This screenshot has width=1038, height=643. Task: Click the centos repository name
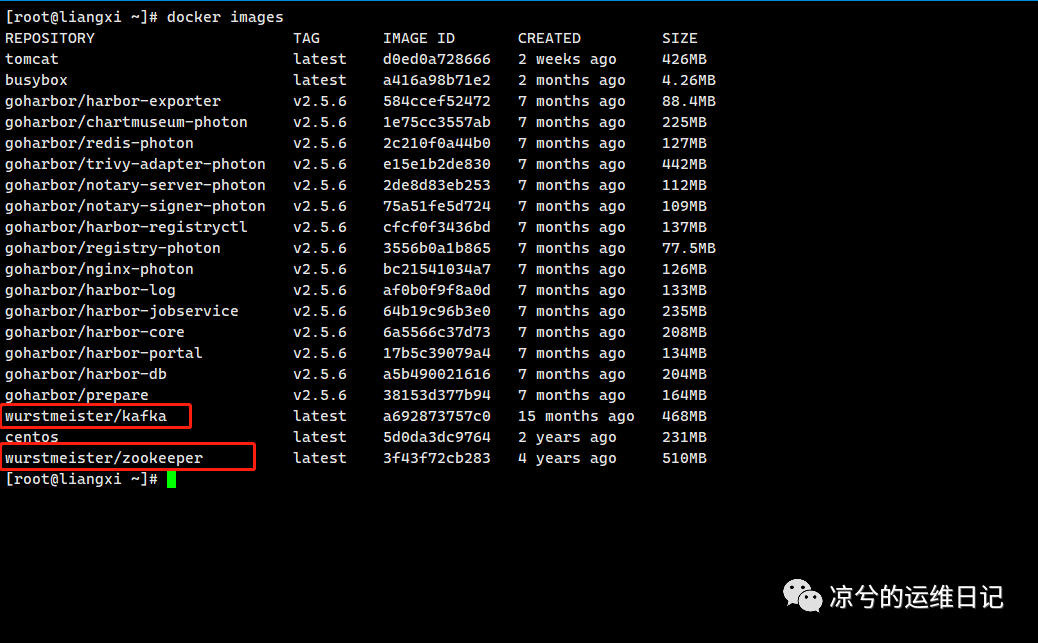coord(32,438)
